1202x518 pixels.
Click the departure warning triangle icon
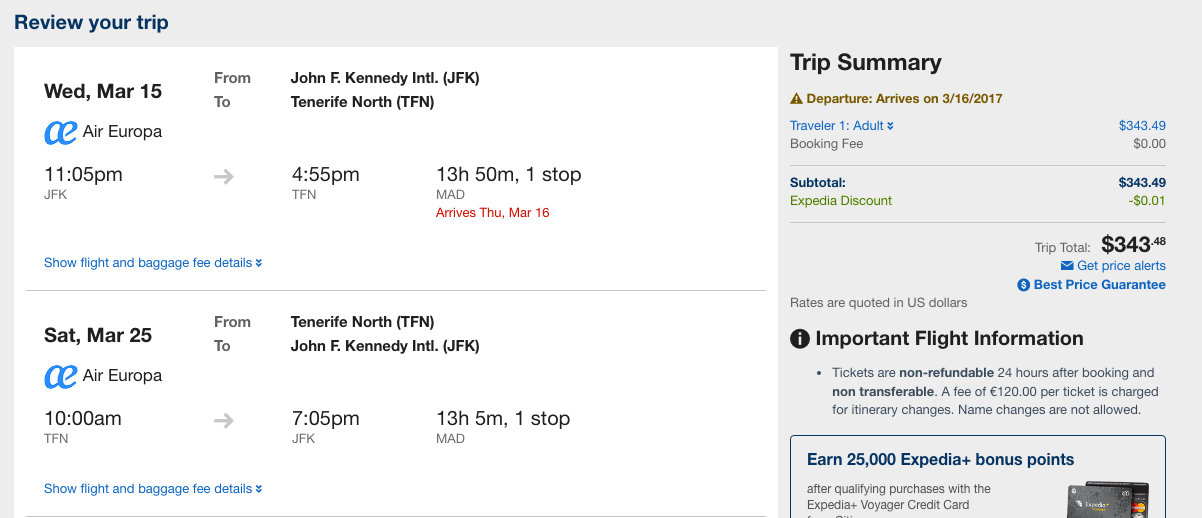click(x=796, y=99)
